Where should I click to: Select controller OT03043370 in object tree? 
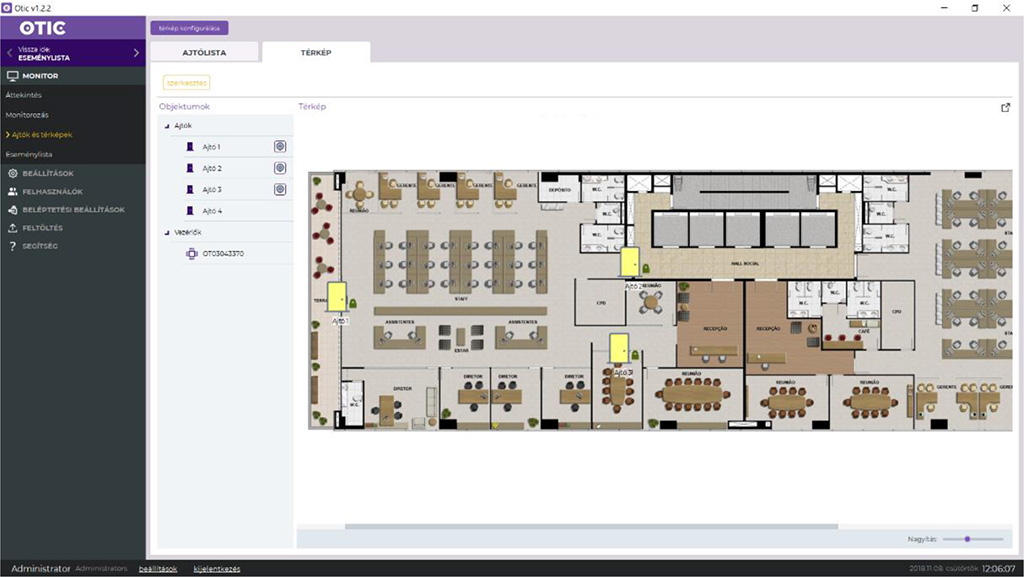(222, 254)
